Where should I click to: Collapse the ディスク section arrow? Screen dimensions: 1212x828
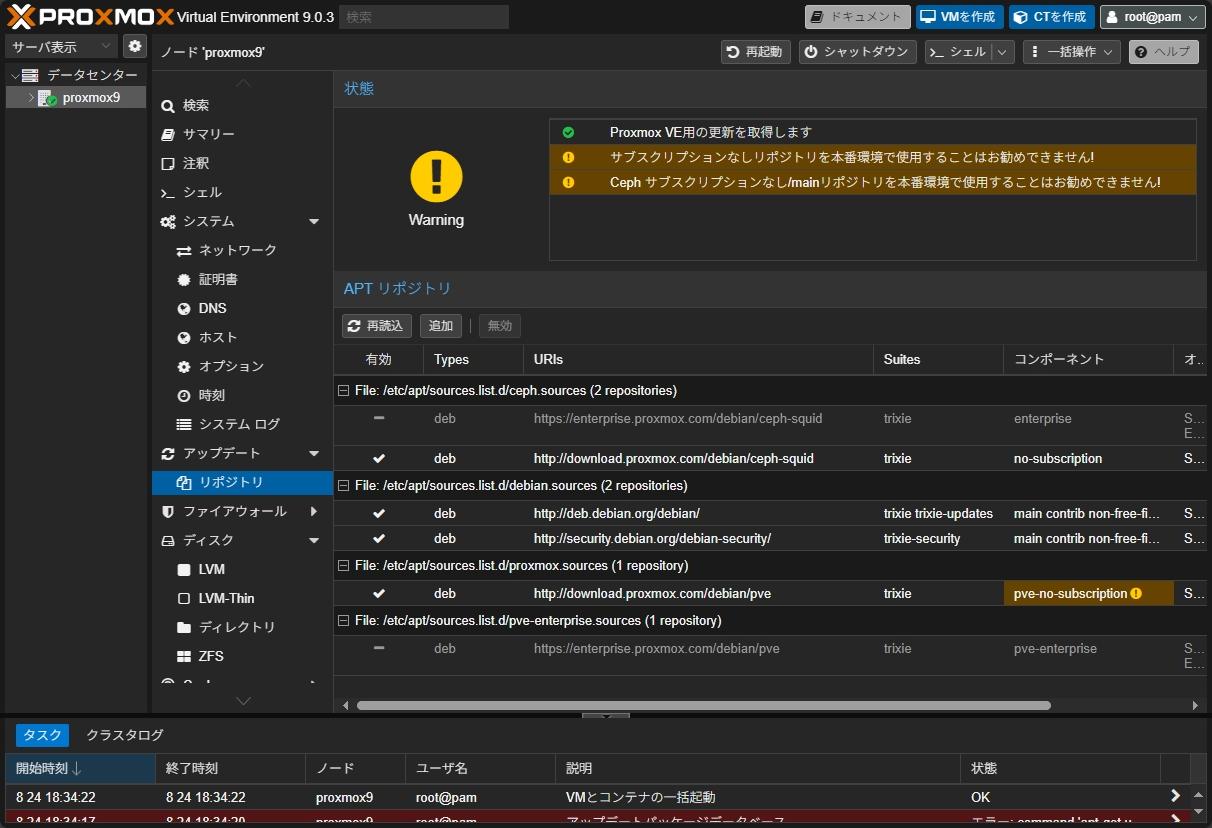click(314, 540)
